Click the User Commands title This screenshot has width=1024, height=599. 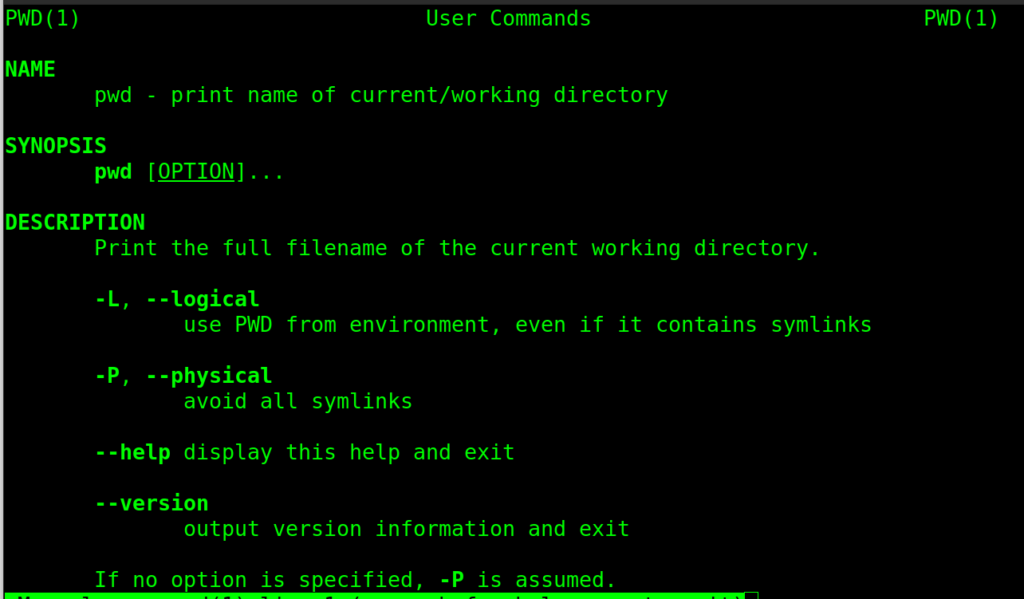click(x=508, y=19)
